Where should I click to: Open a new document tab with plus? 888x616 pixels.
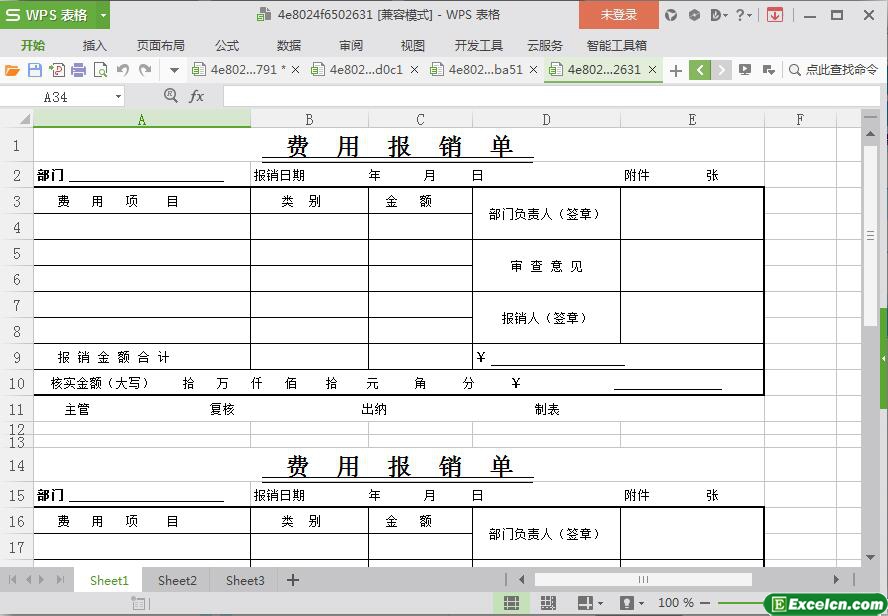point(676,70)
